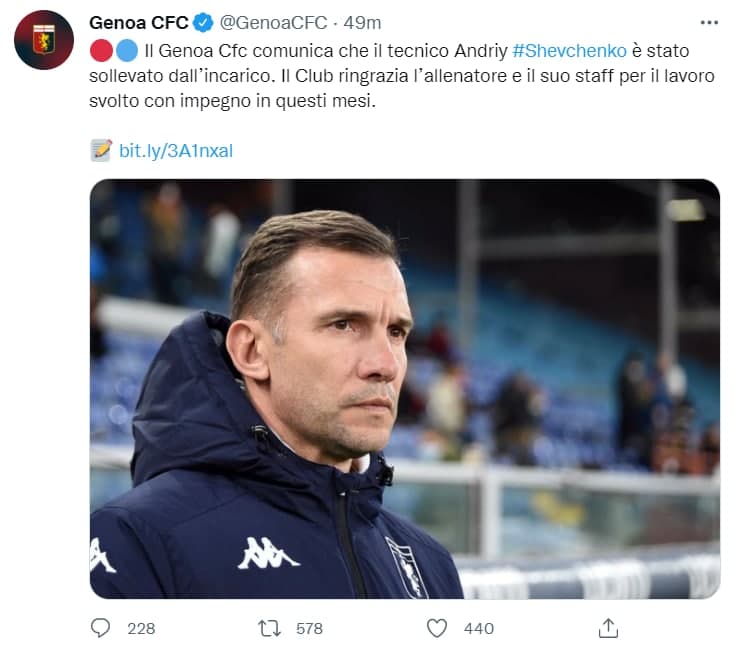
Task: Share the tweet via the upload arrow icon
Action: coord(608,628)
